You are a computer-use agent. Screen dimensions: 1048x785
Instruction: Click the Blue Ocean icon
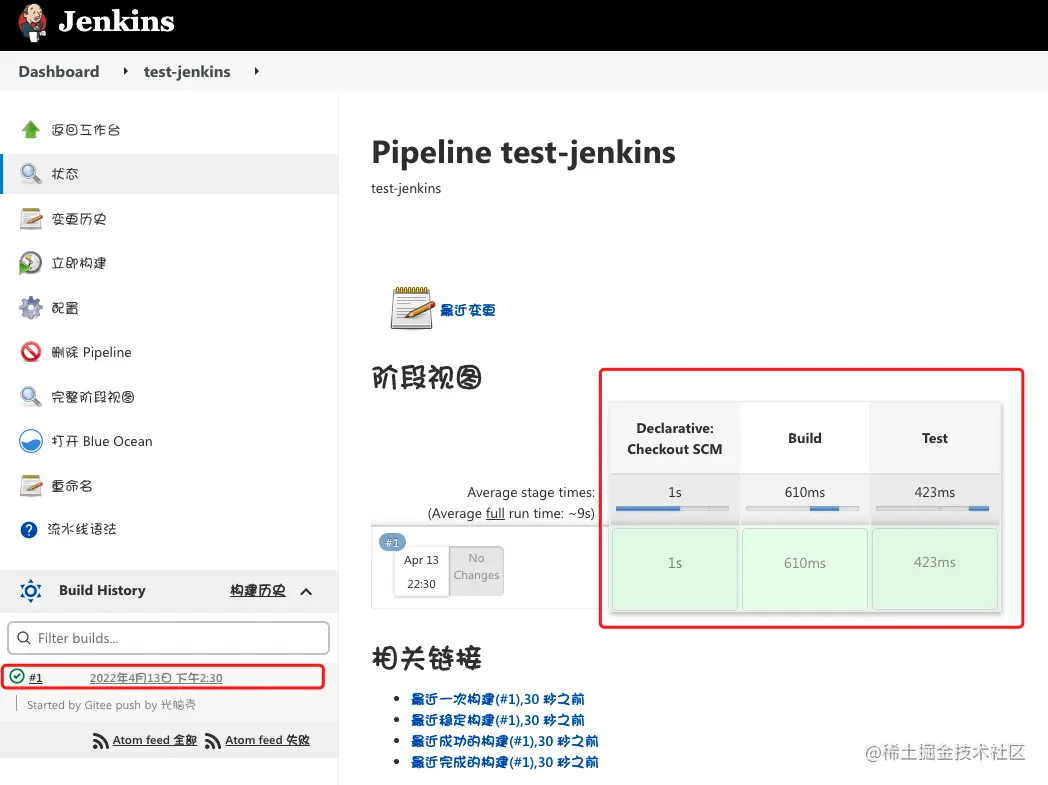[x=31, y=441]
